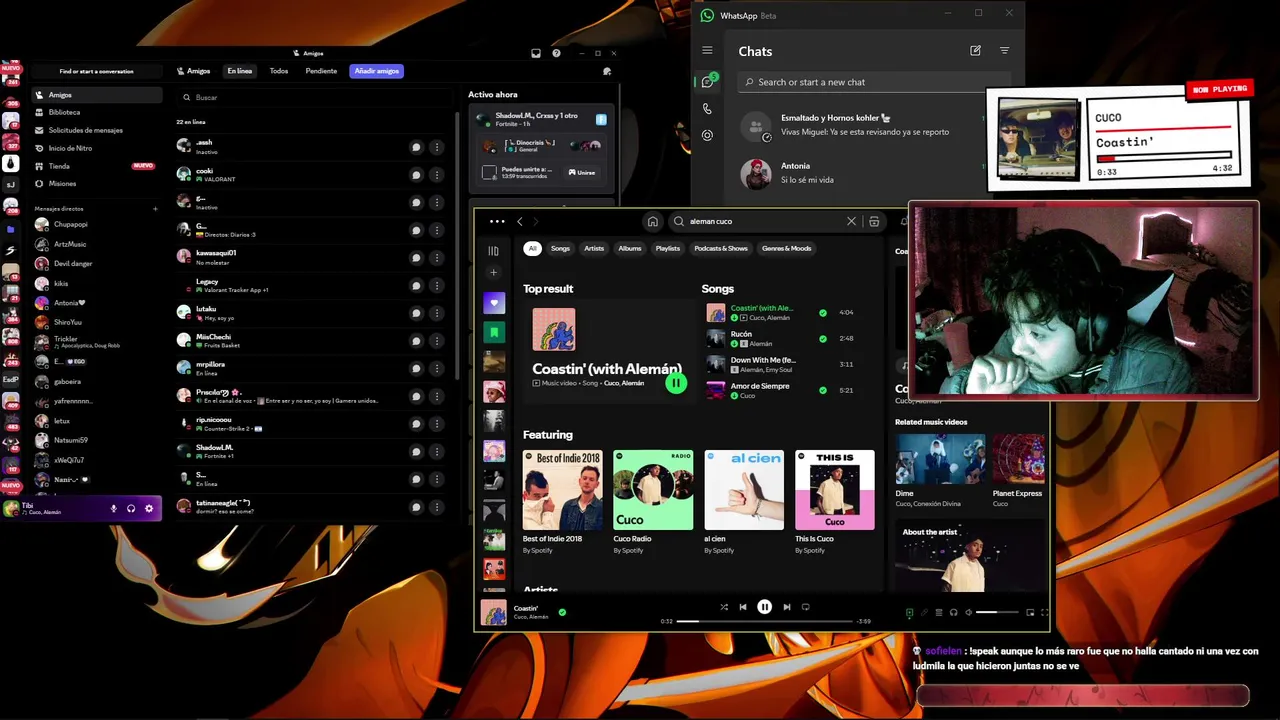Collapse Your Library in Spotify
This screenshot has width=1280, height=720.
tap(493, 251)
